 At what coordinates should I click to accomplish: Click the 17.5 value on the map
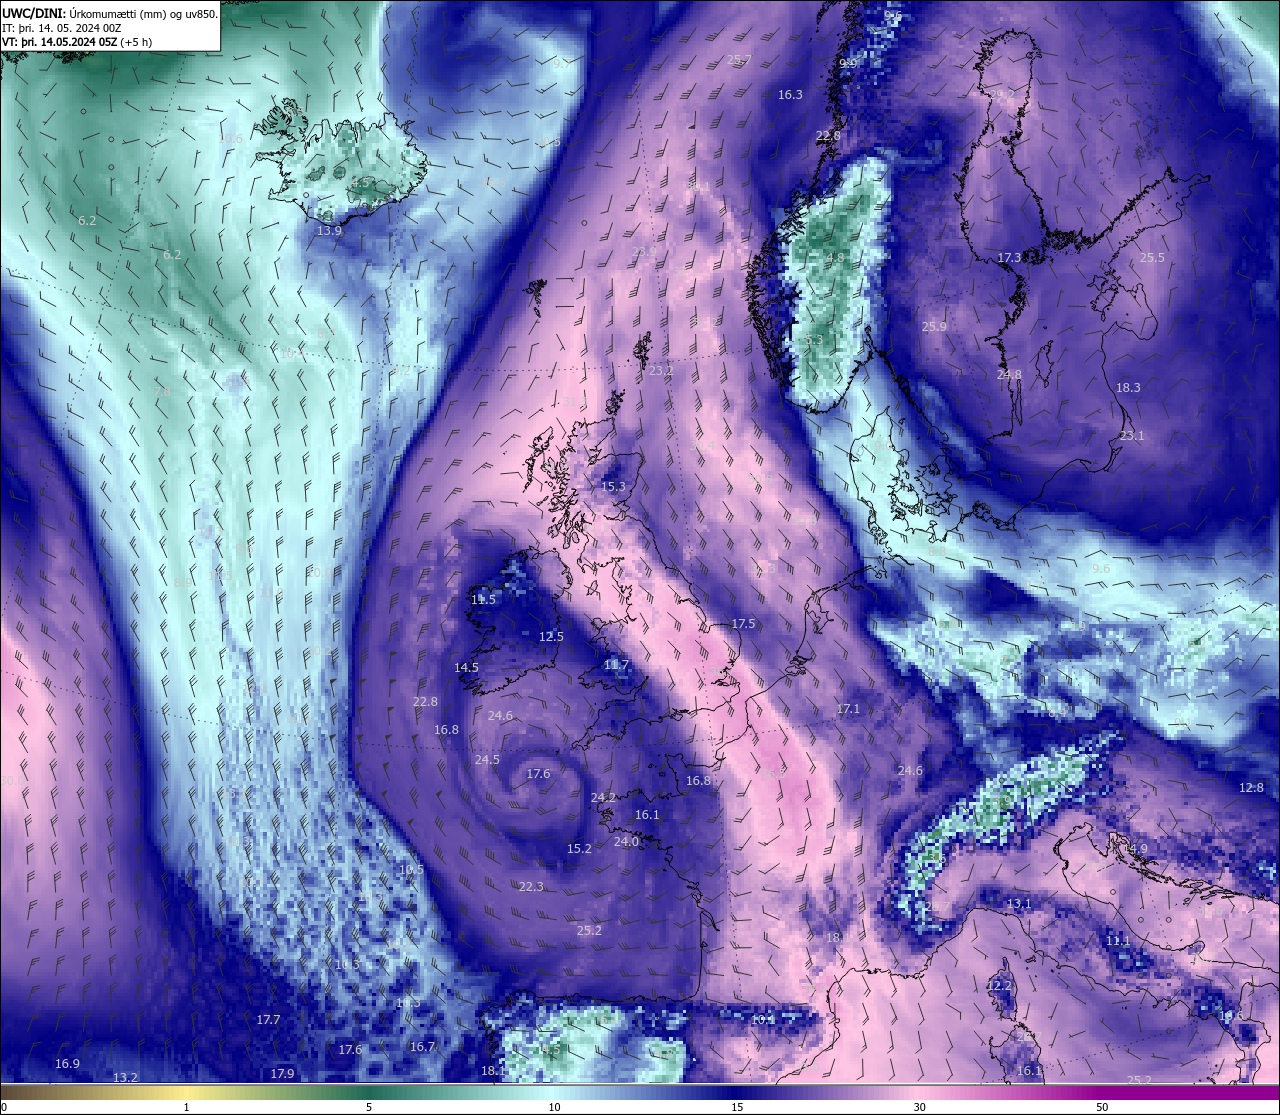pos(743,624)
